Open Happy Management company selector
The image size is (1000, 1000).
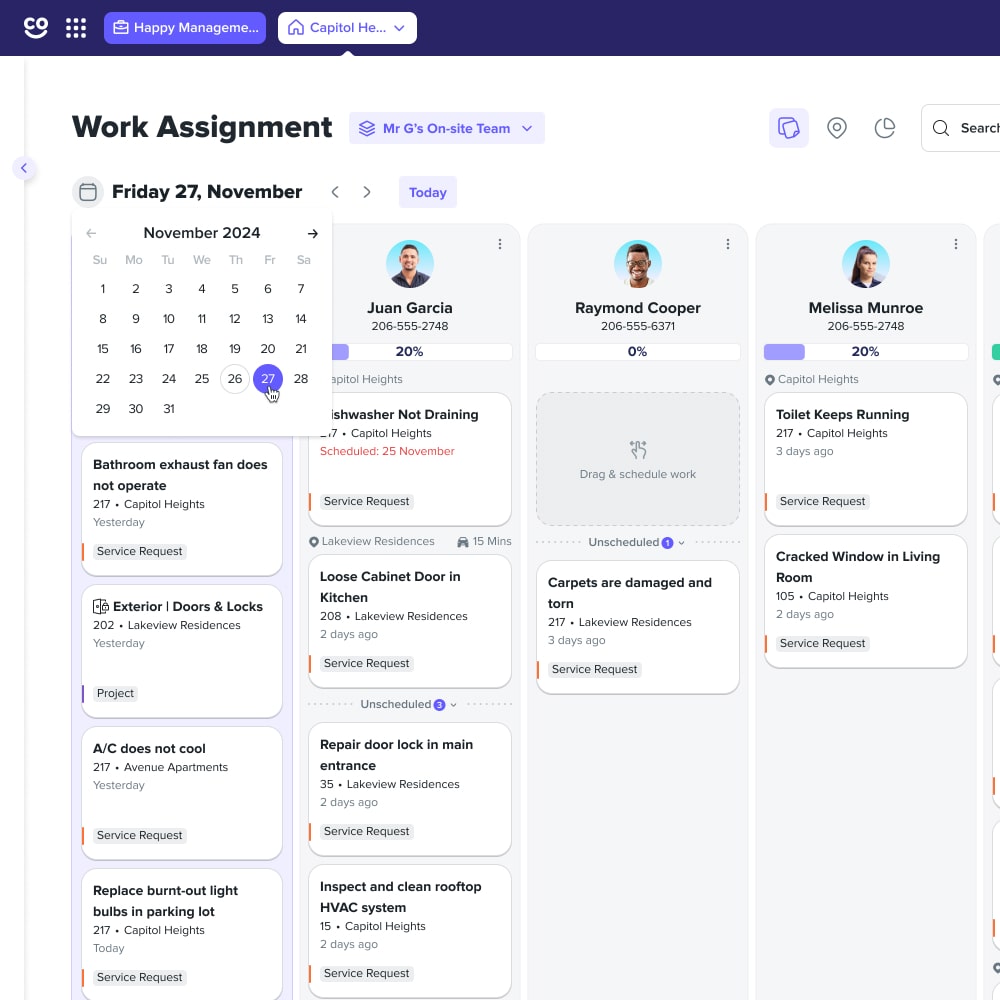click(x=185, y=27)
